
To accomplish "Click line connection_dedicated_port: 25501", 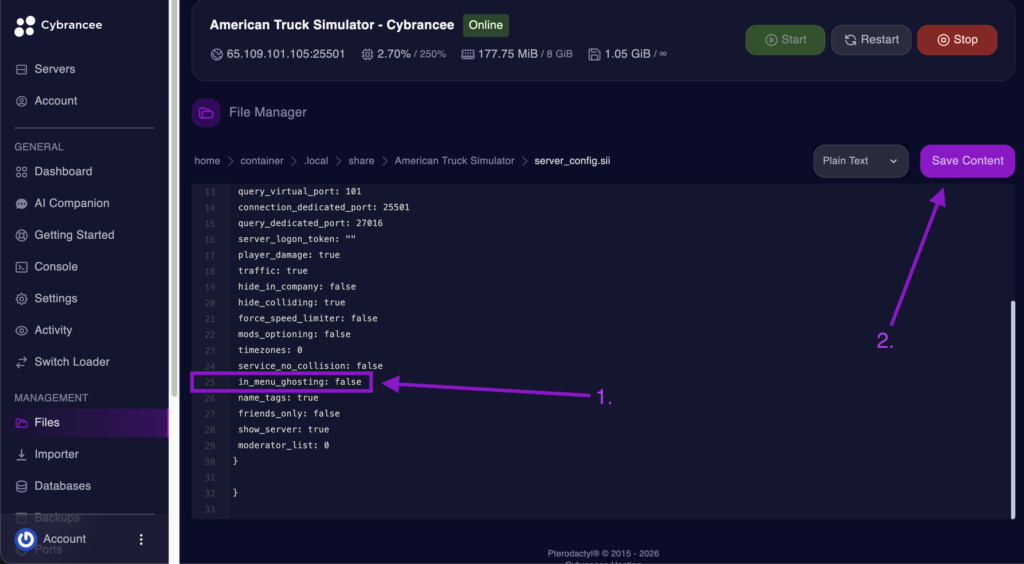I will [324, 208].
